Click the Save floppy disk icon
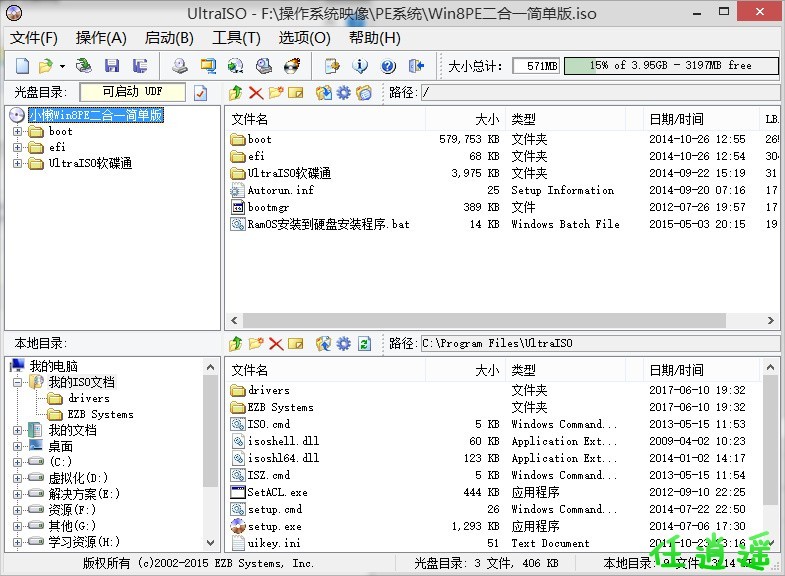Screen dimensions: 785x576 (x=112, y=66)
